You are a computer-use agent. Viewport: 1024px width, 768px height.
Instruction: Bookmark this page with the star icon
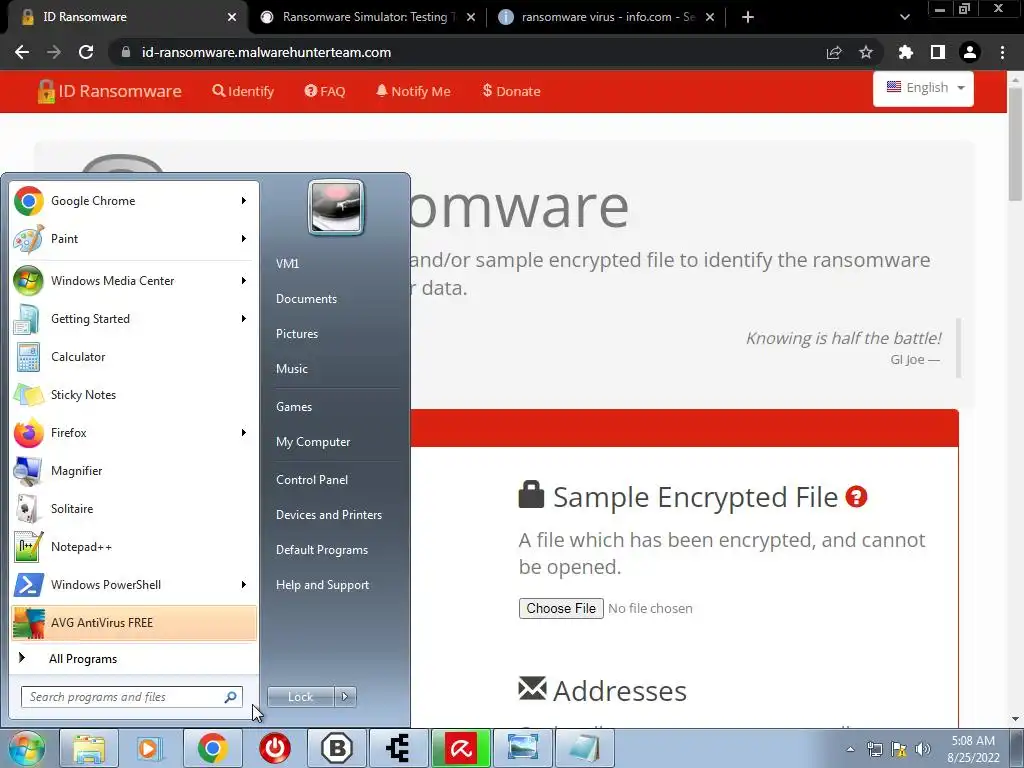(866, 52)
